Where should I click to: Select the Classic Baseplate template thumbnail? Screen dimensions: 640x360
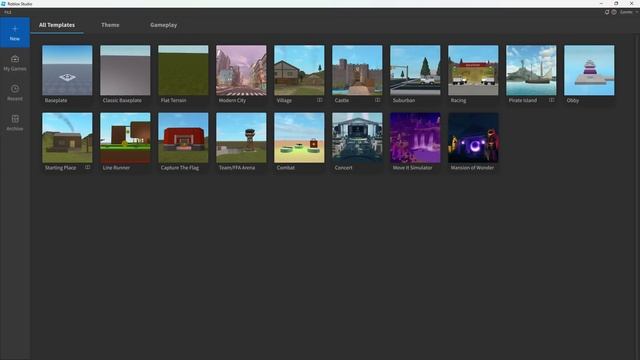[x=125, y=70]
